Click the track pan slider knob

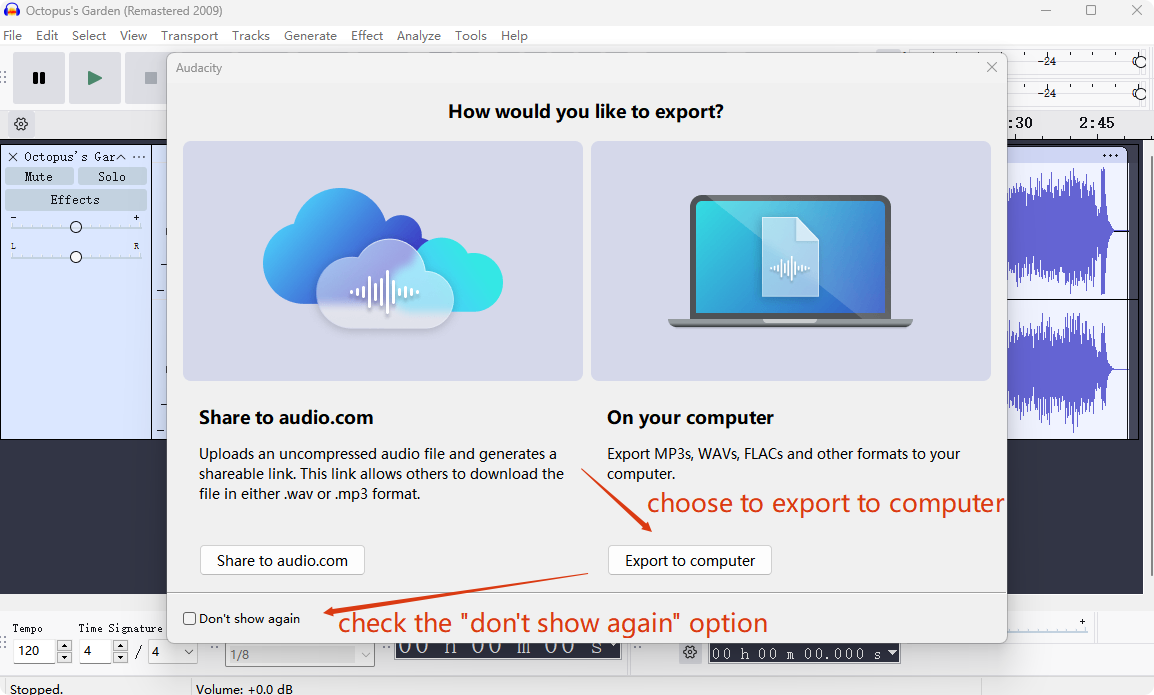point(76,257)
